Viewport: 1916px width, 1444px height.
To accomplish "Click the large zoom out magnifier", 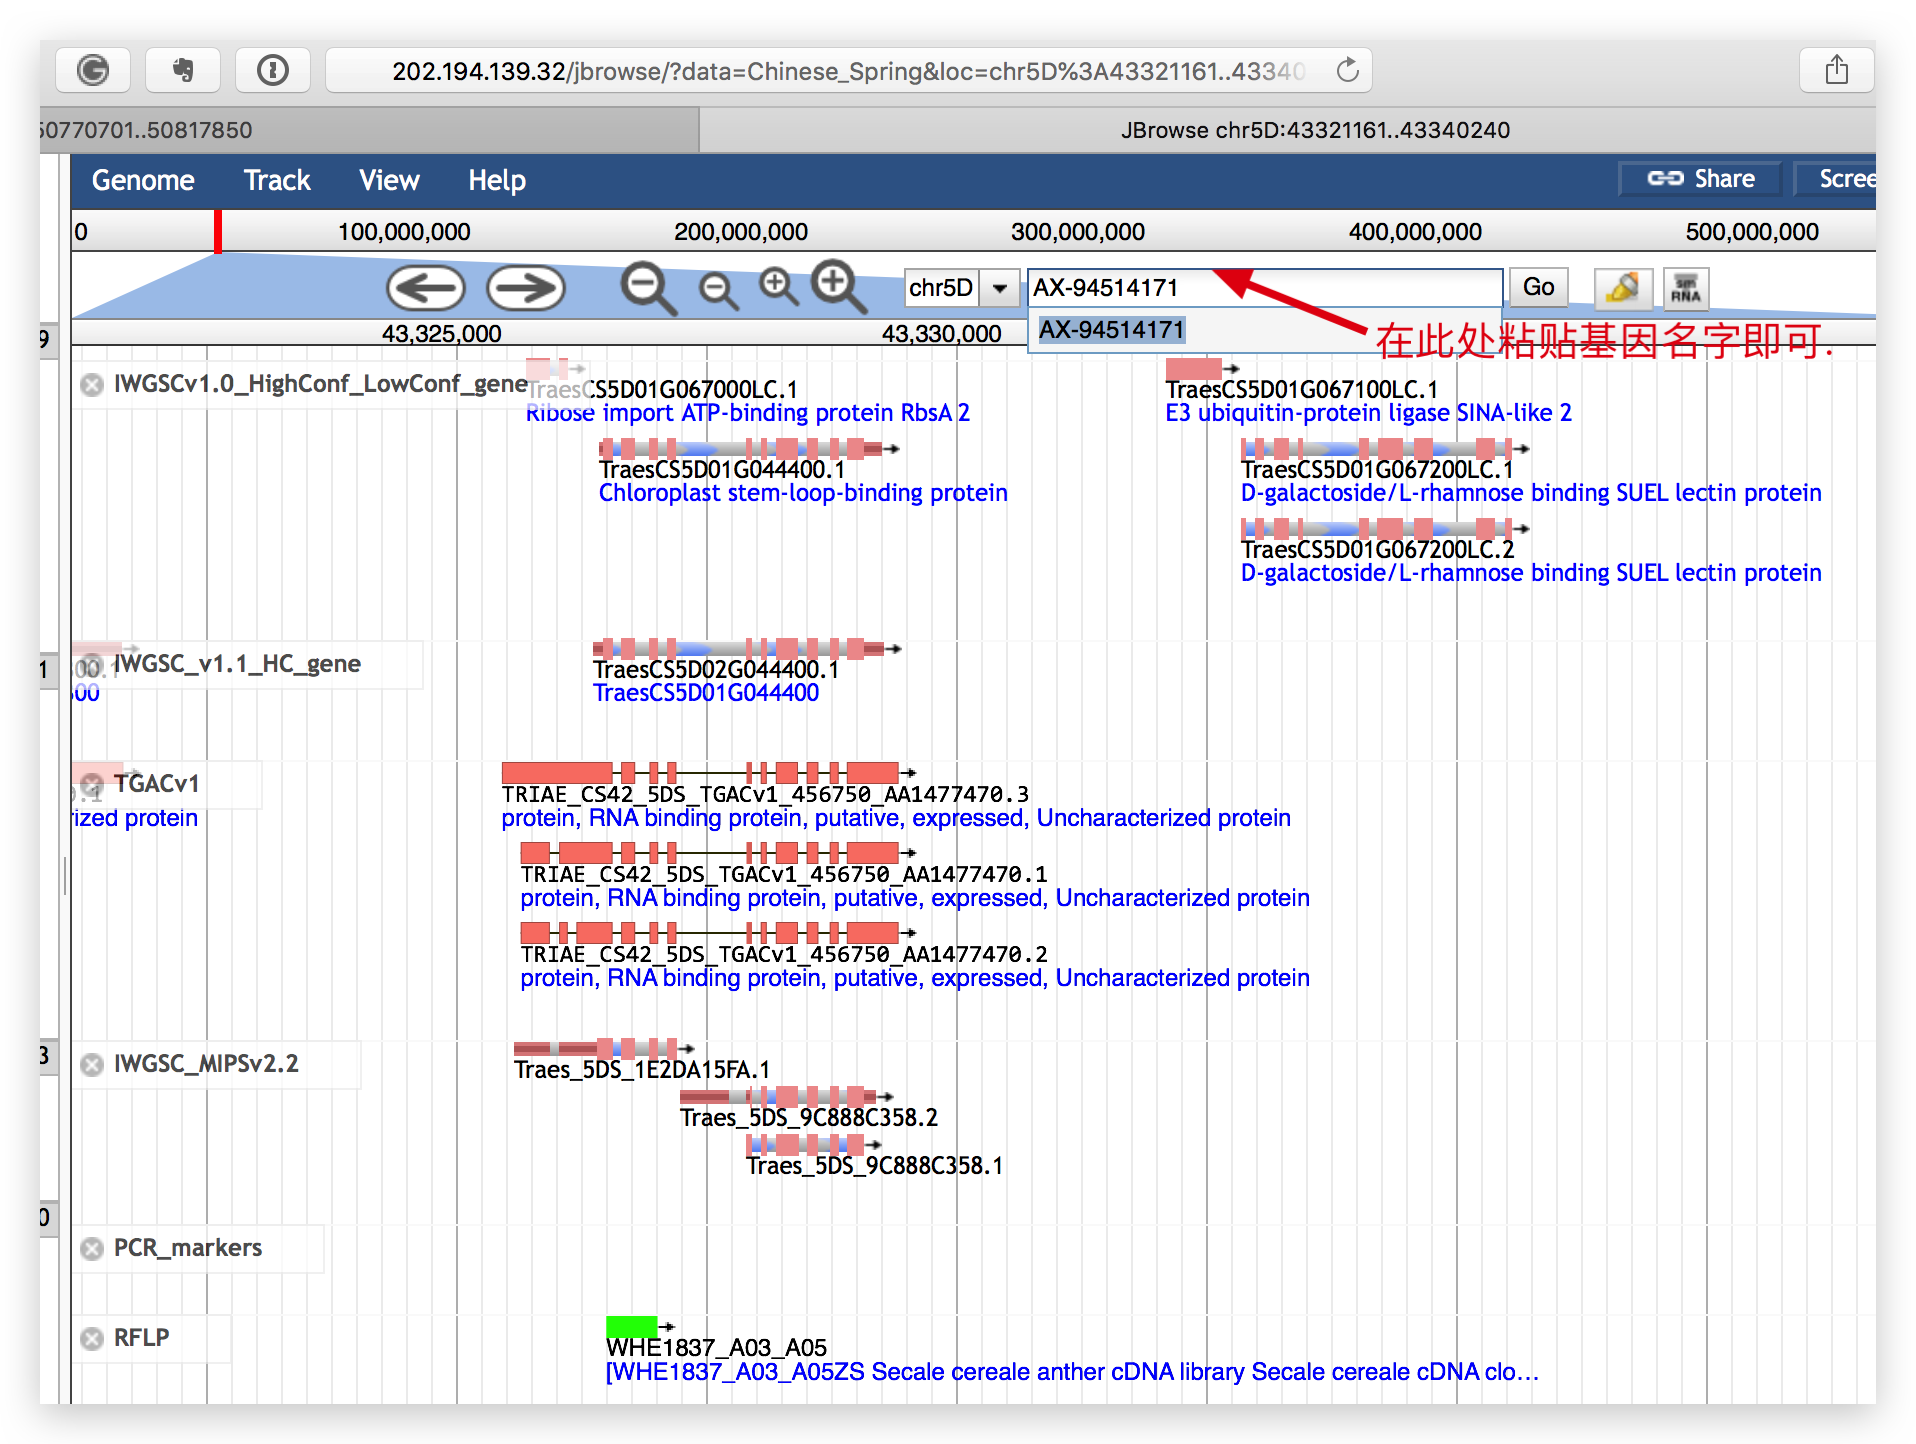I will [648, 289].
